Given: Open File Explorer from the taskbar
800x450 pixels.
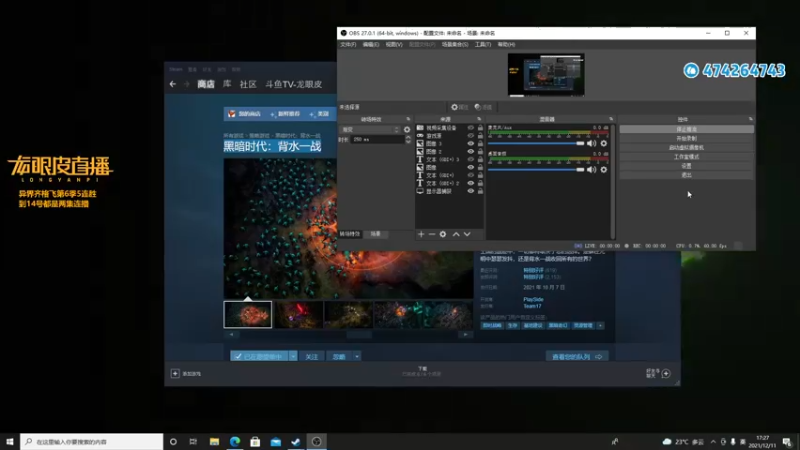Looking at the screenshot, I should [214, 441].
